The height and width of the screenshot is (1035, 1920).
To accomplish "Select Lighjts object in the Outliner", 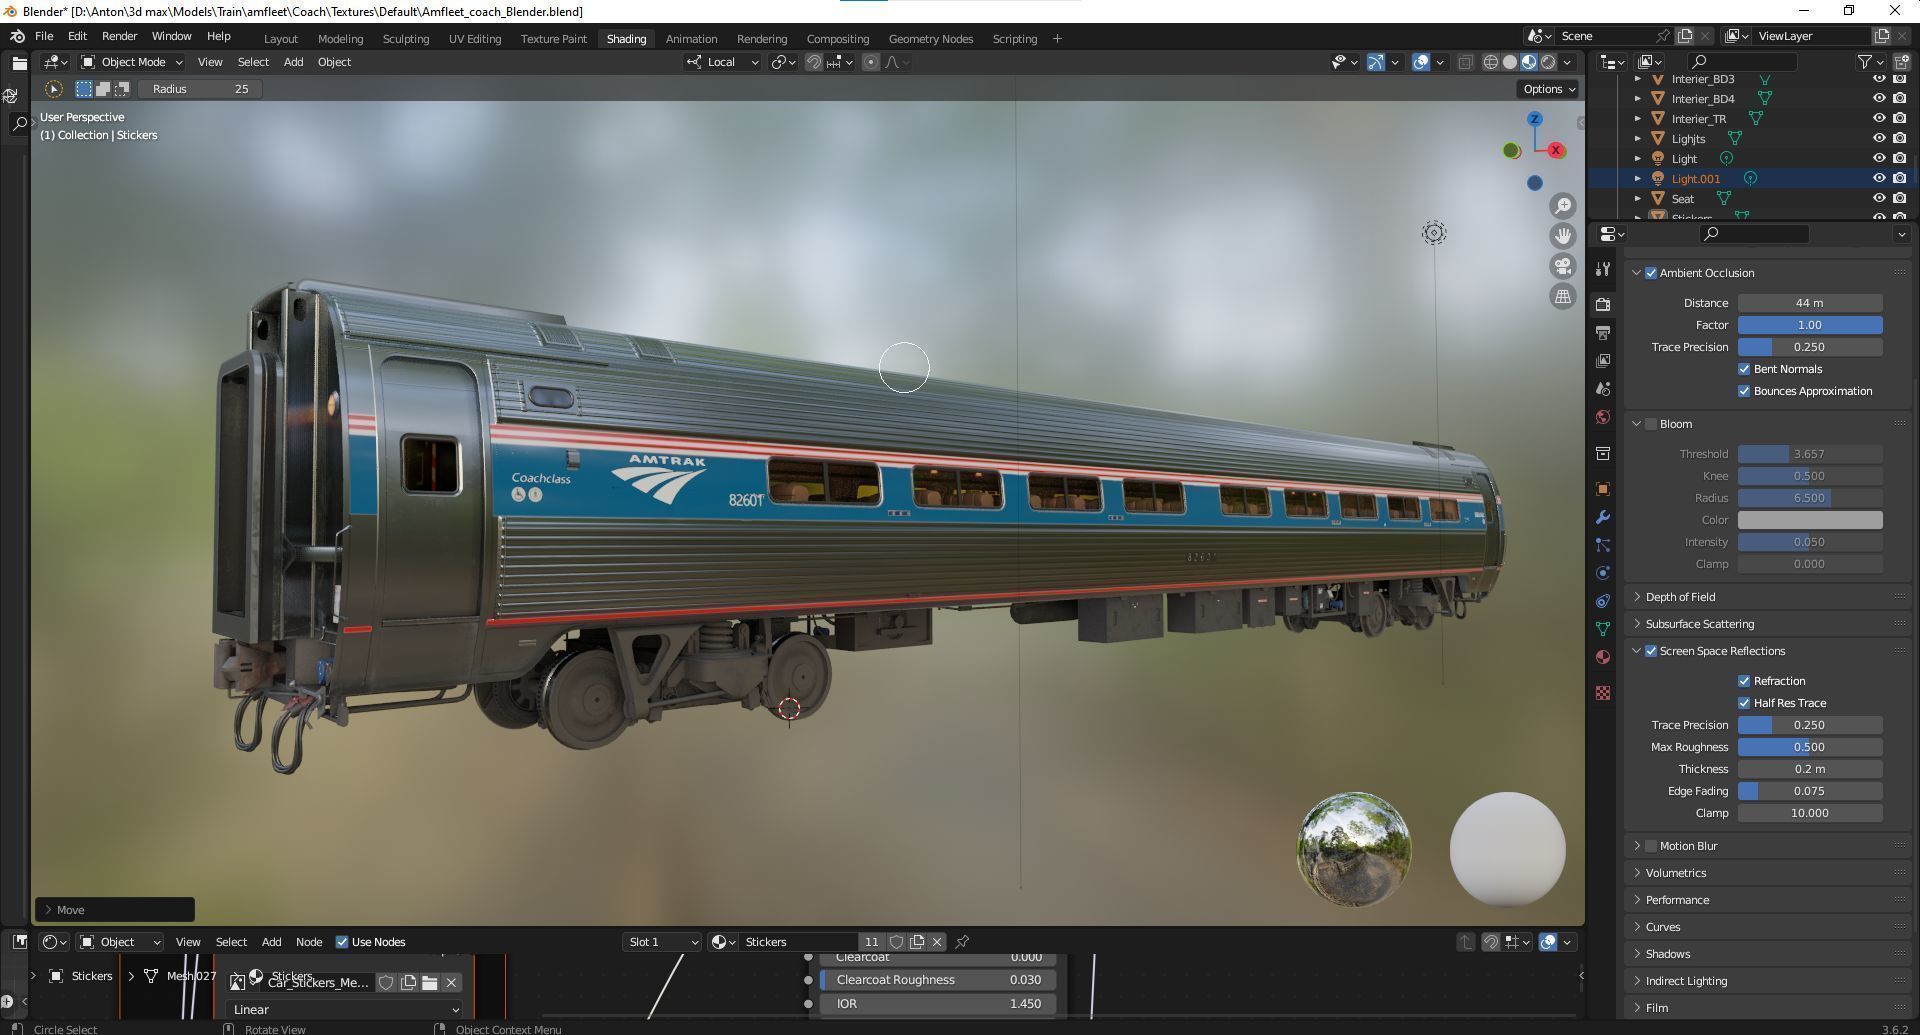I will point(1688,139).
